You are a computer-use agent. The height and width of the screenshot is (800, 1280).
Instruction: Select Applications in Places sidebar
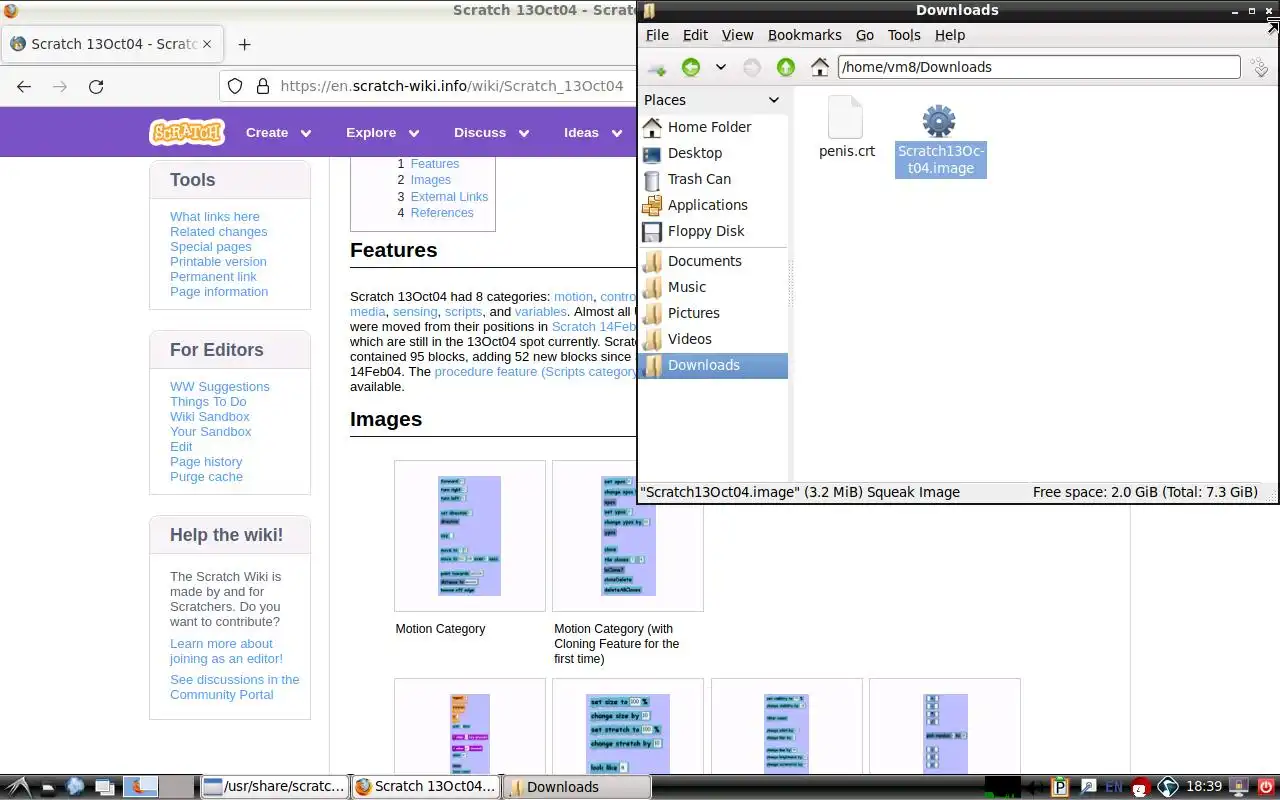click(x=713, y=205)
